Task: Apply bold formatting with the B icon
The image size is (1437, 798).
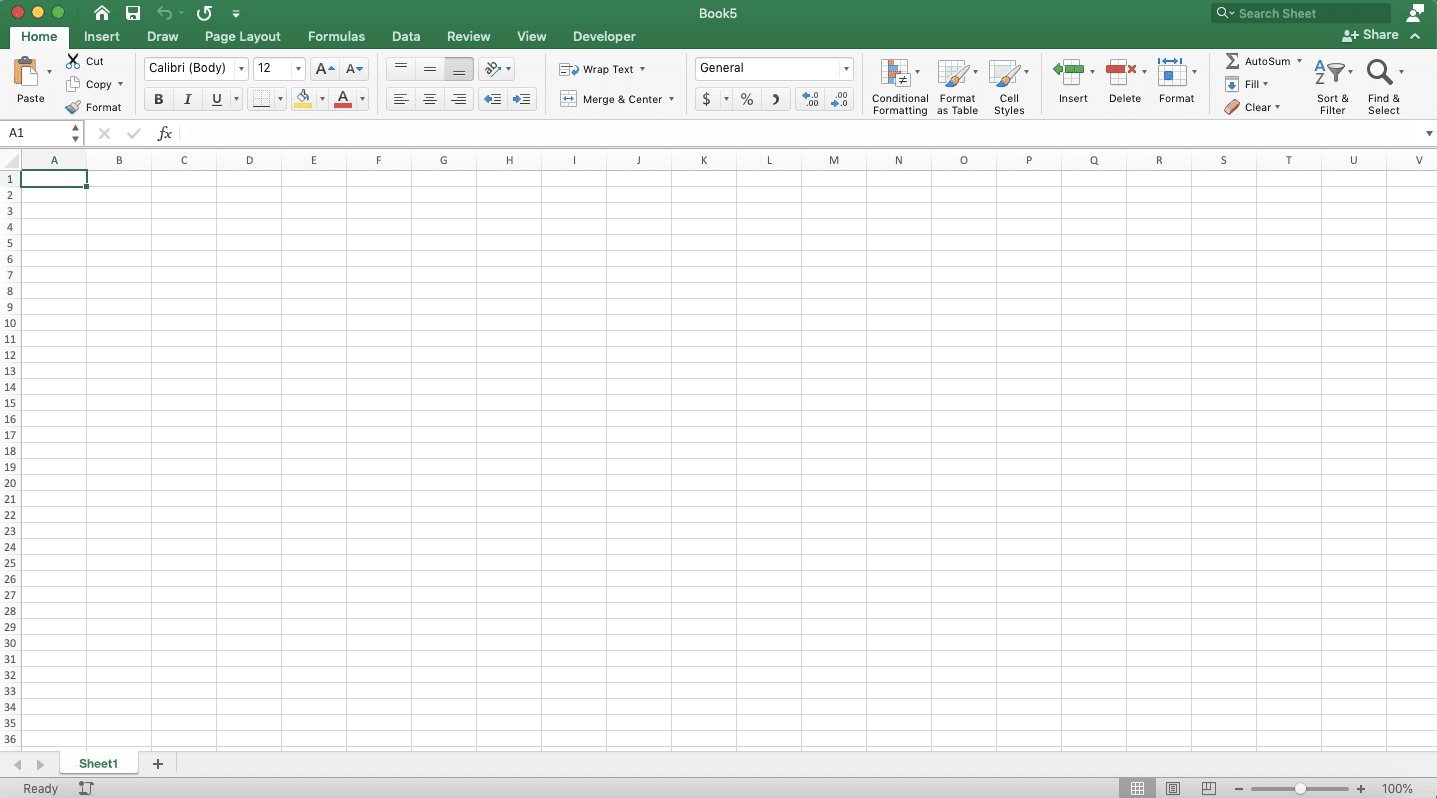Action: coord(157,99)
